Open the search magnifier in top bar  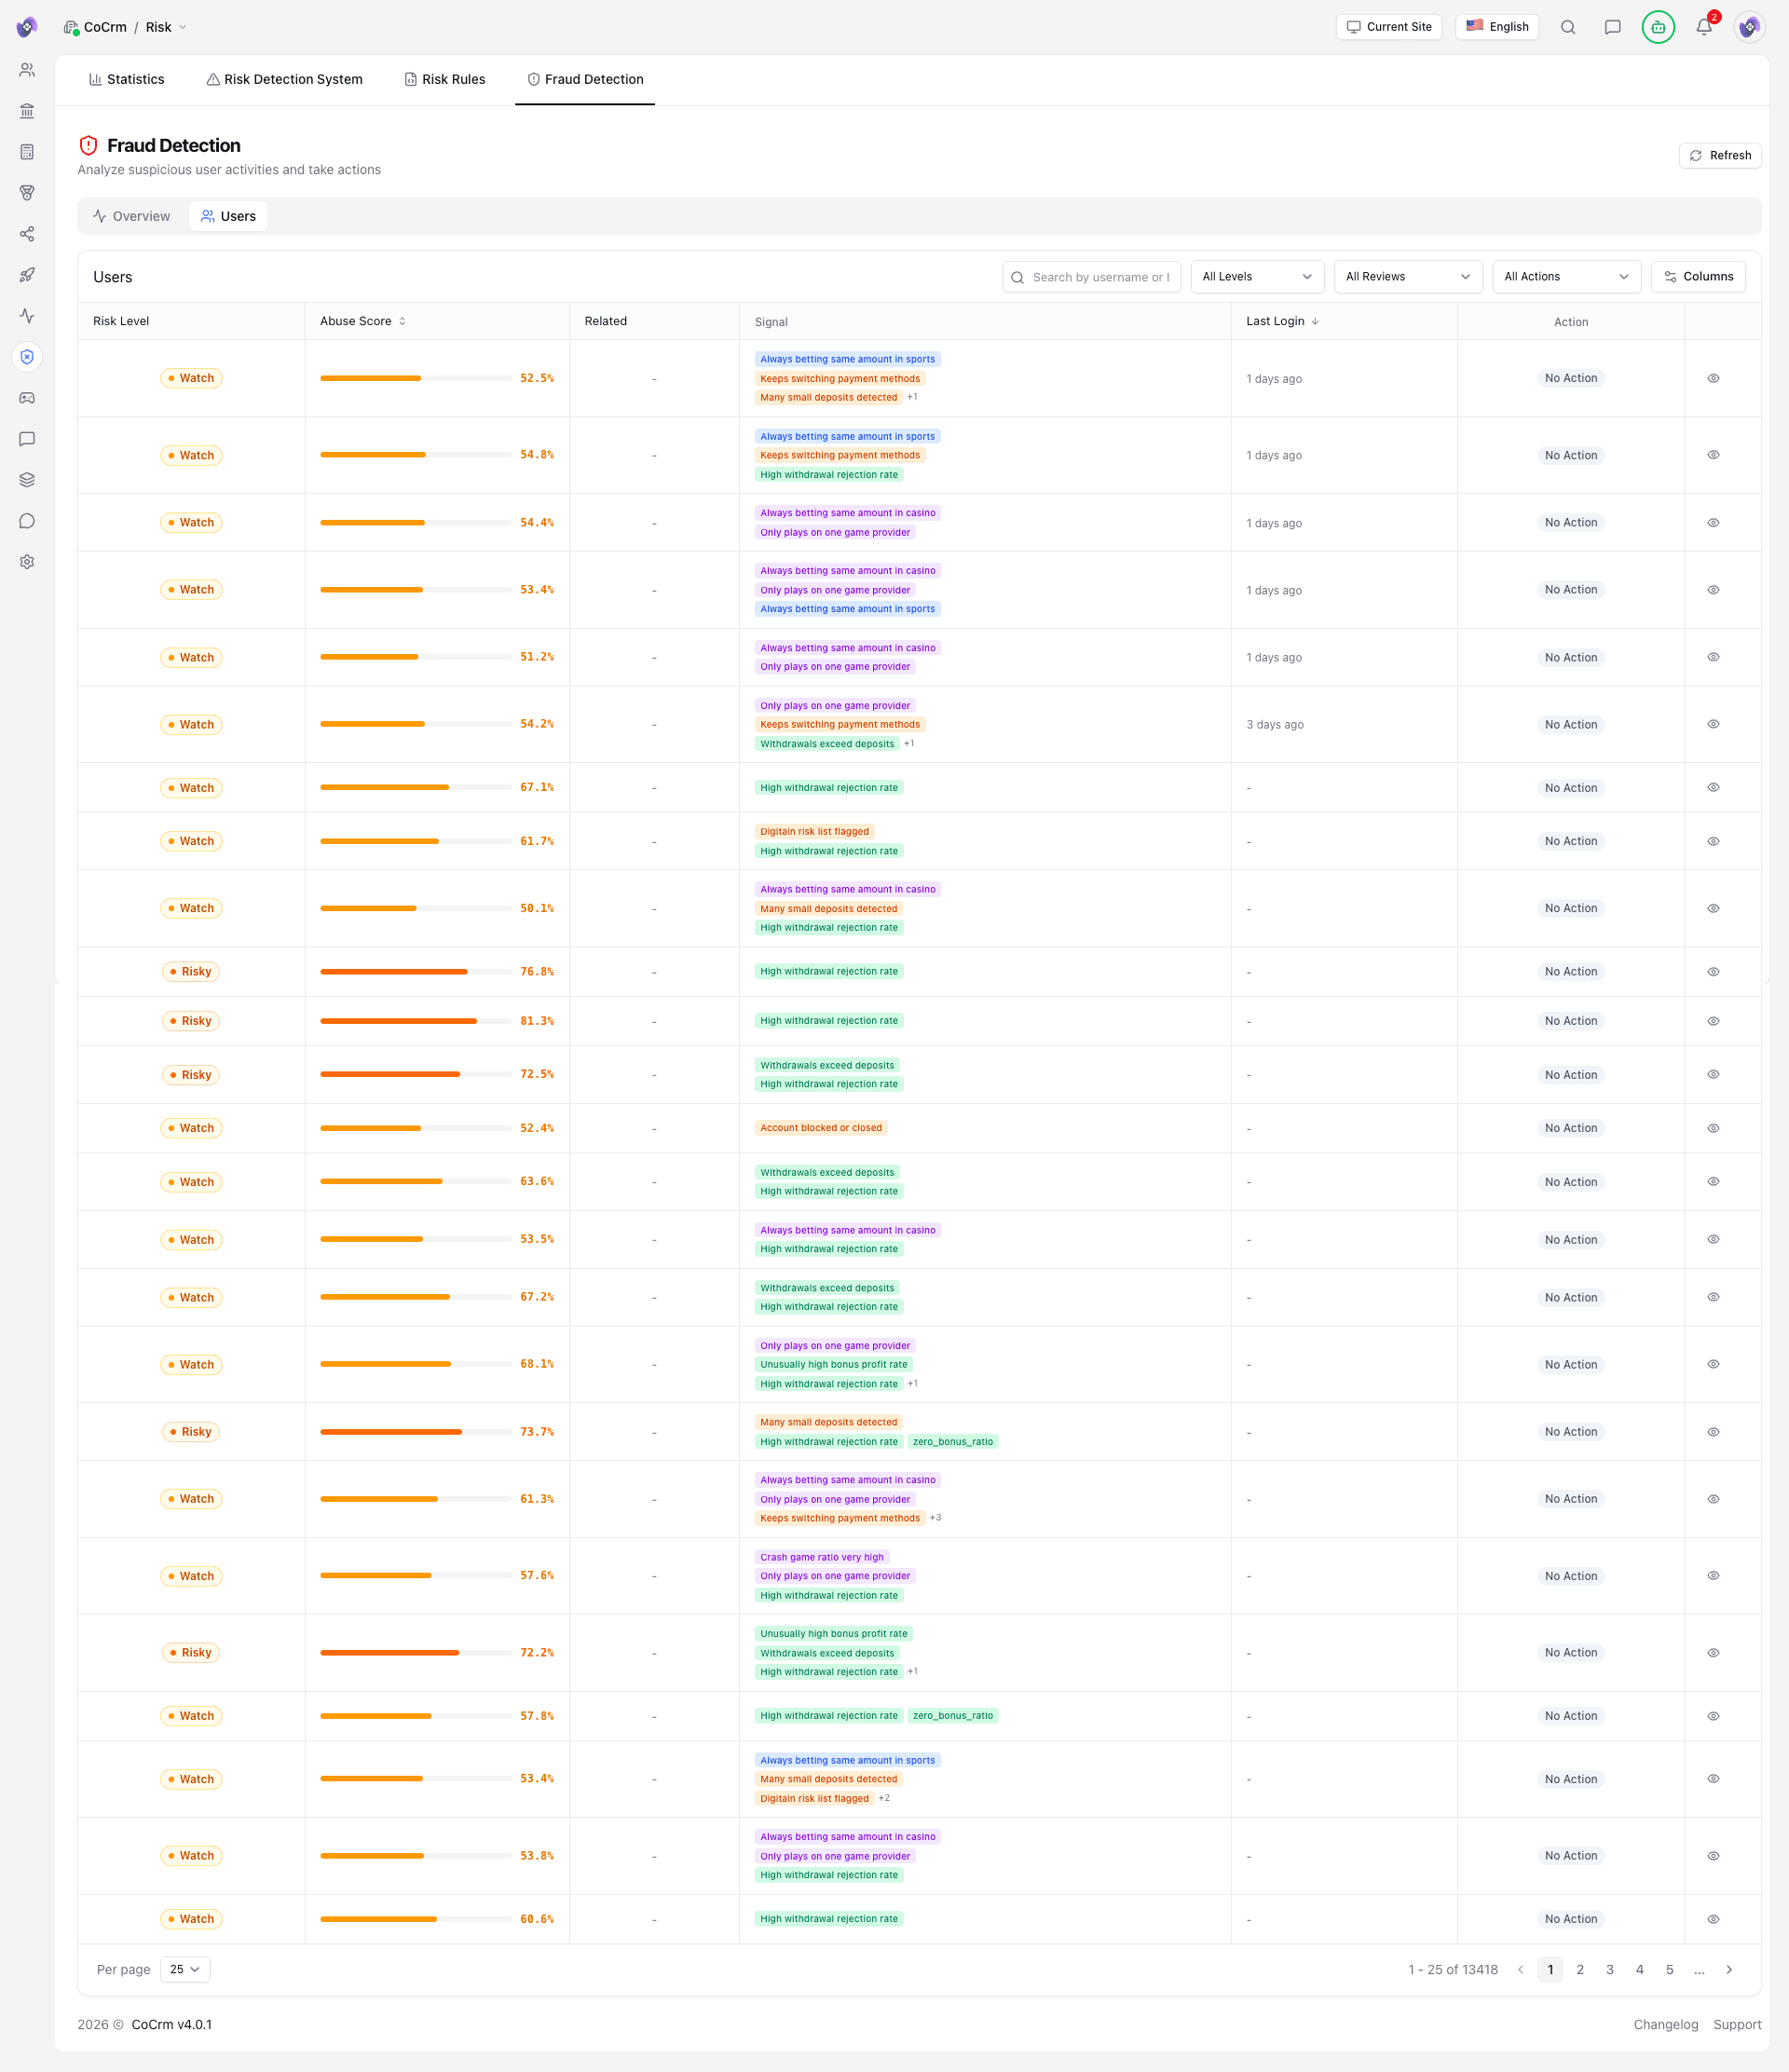(x=1568, y=27)
